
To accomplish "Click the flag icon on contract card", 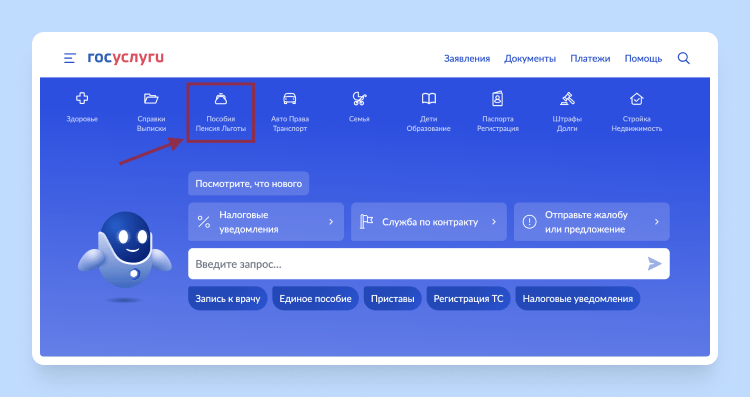I will [366, 222].
